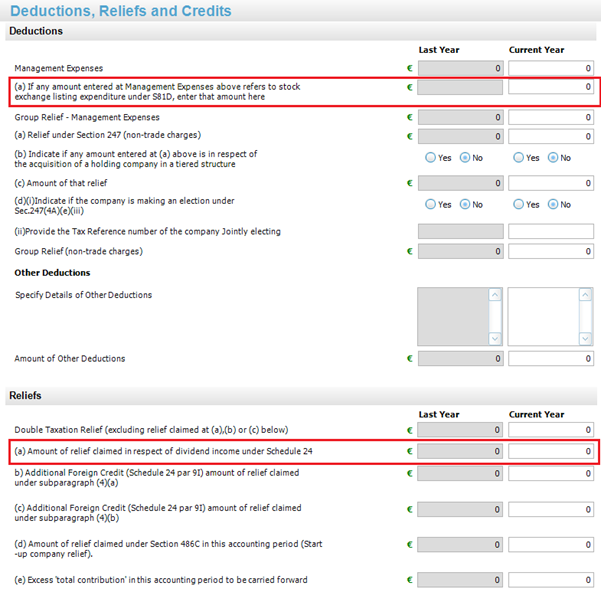The height and width of the screenshot is (596, 601).
Task: Click Double Taxation Relief Last Year field
Action: pyautogui.click(x=460, y=430)
